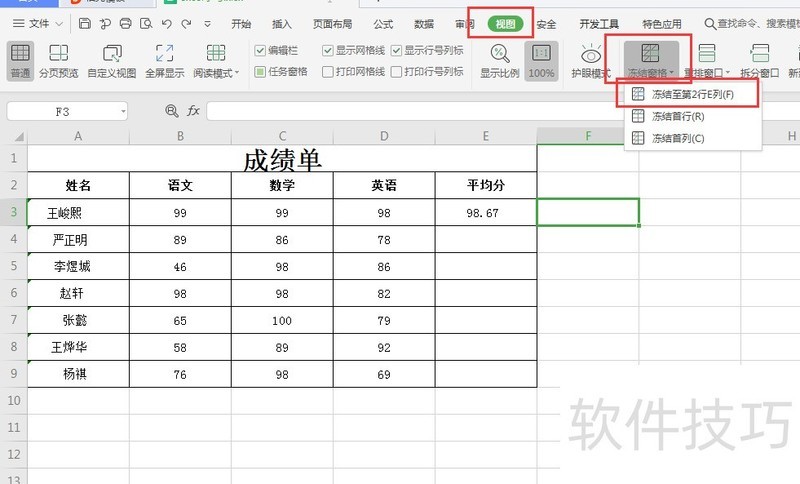Click the name cell 王峻熙
Screen dimensions: 800x484
[78, 212]
